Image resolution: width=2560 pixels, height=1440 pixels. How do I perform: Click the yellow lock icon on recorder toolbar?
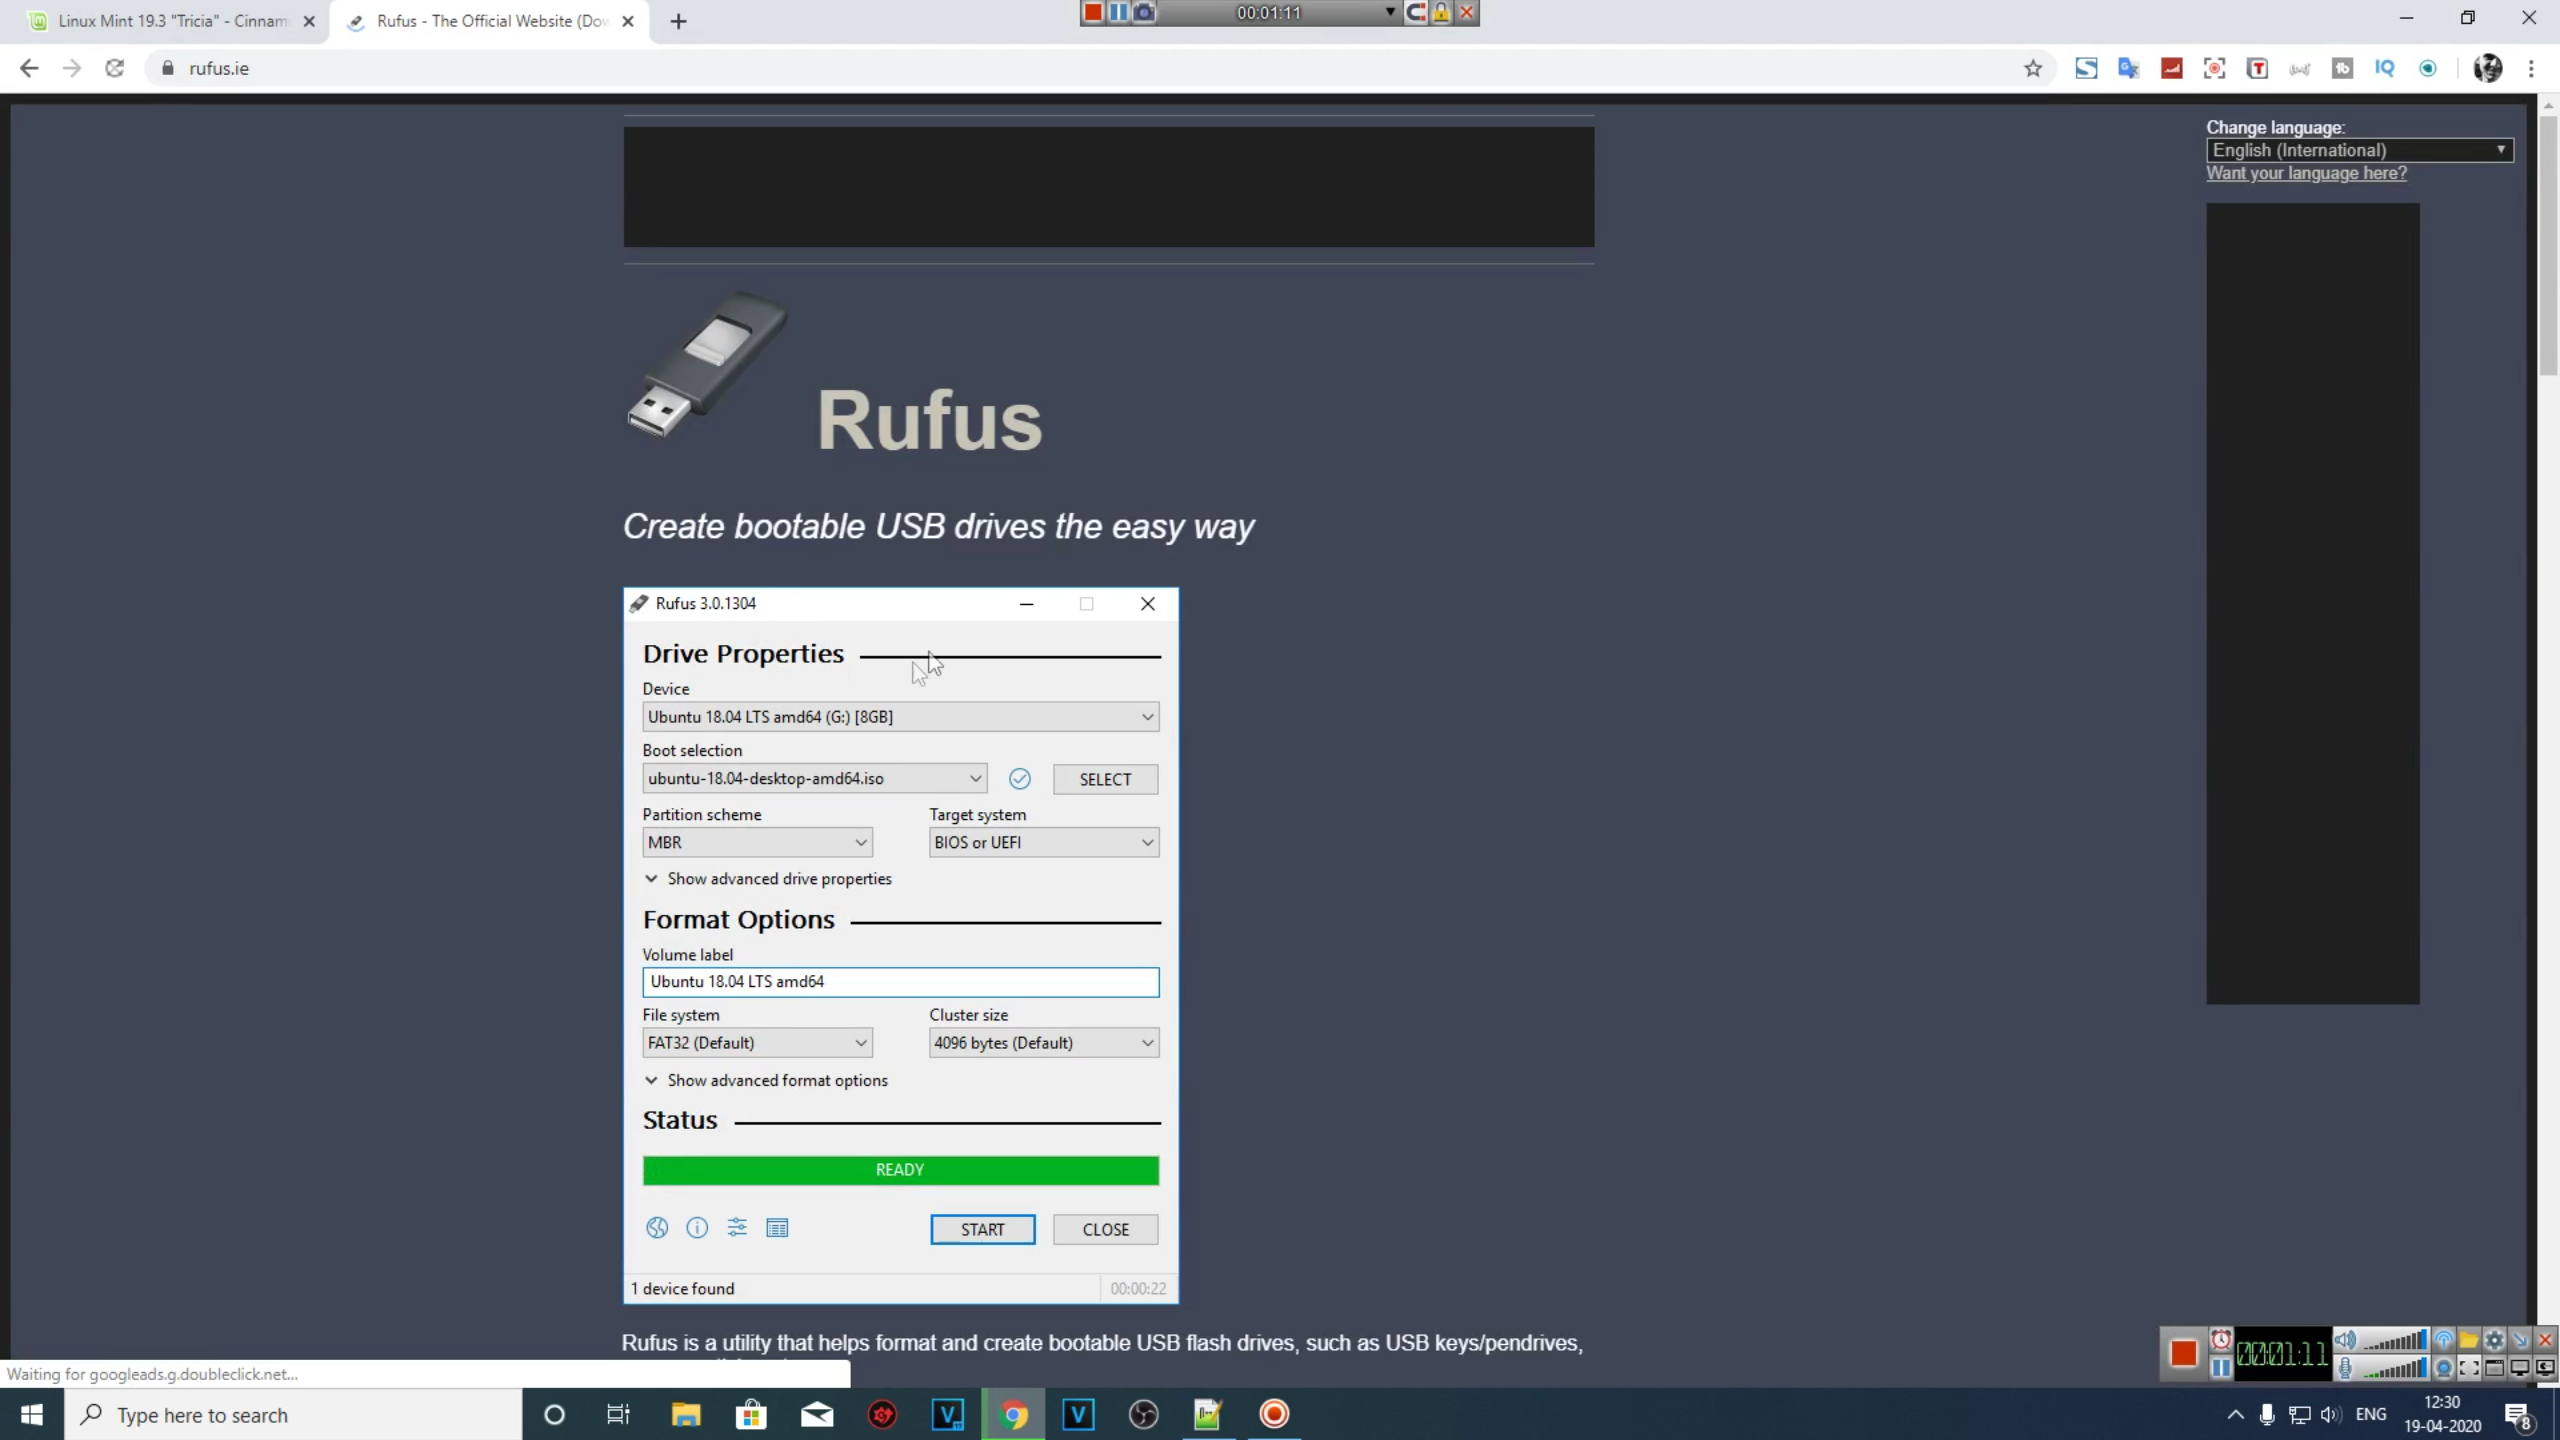click(1440, 12)
